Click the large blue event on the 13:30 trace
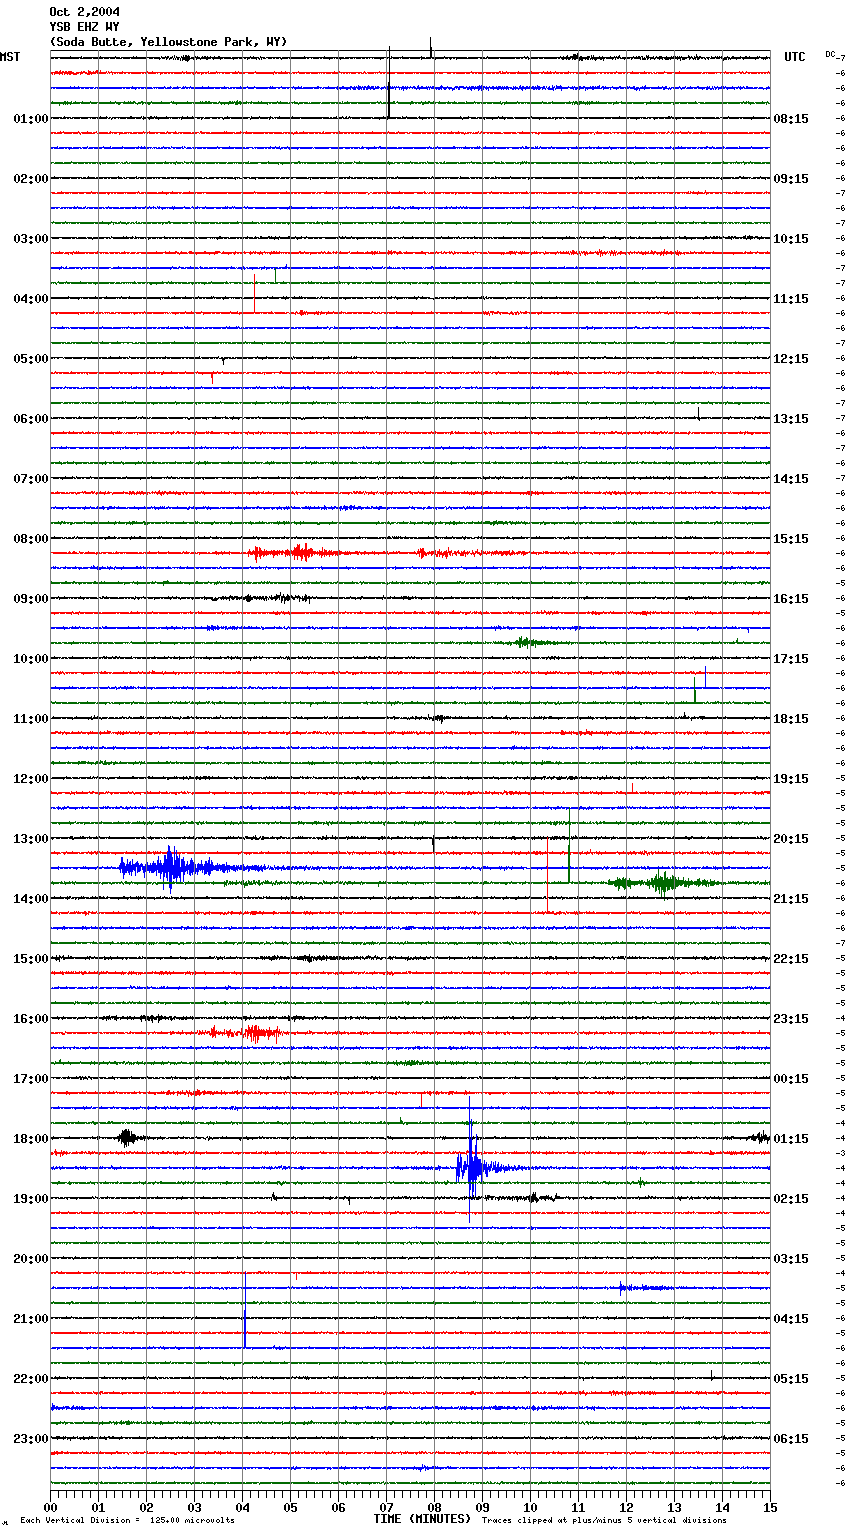This screenshot has width=850, height=1534. click(x=172, y=867)
